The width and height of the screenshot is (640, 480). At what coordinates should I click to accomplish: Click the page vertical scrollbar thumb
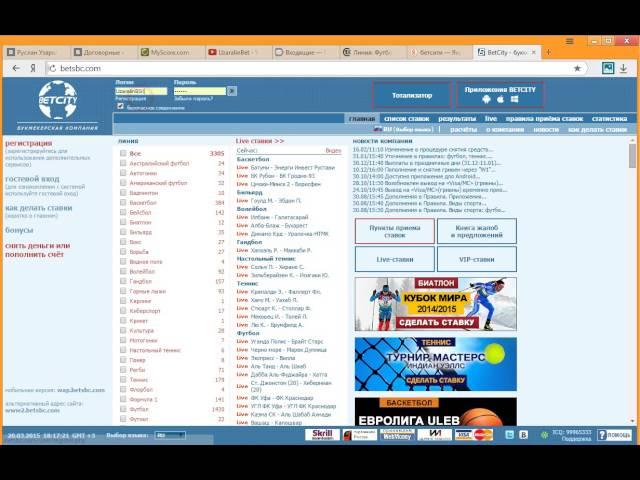coord(632,156)
